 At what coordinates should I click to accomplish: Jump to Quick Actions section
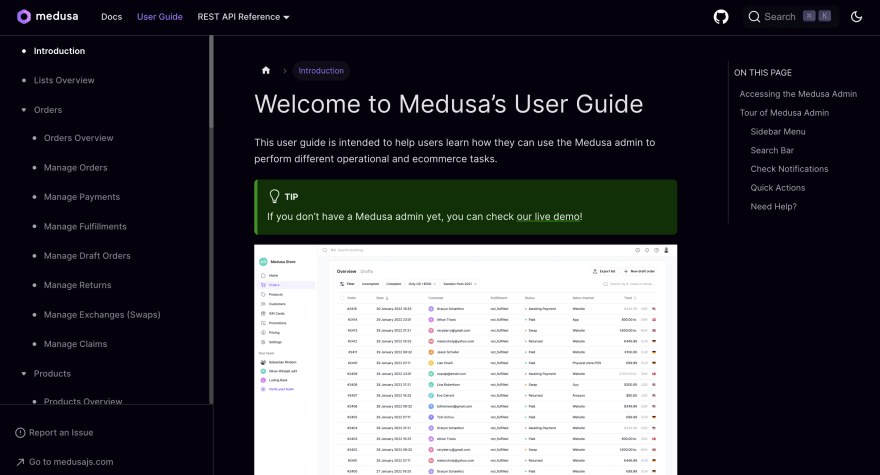tap(778, 188)
